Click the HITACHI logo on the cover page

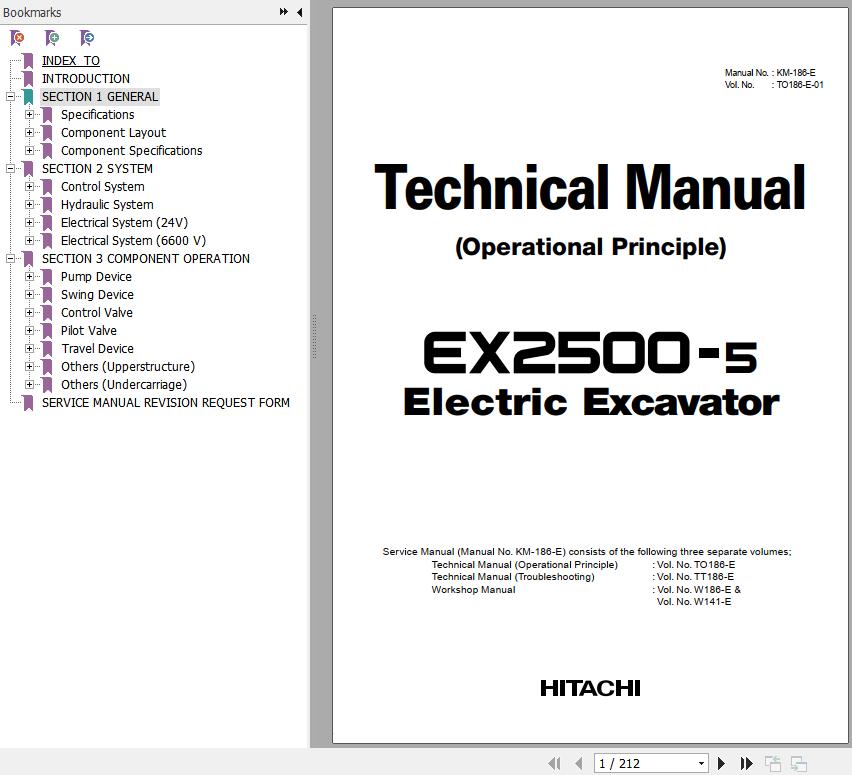[x=590, y=689]
